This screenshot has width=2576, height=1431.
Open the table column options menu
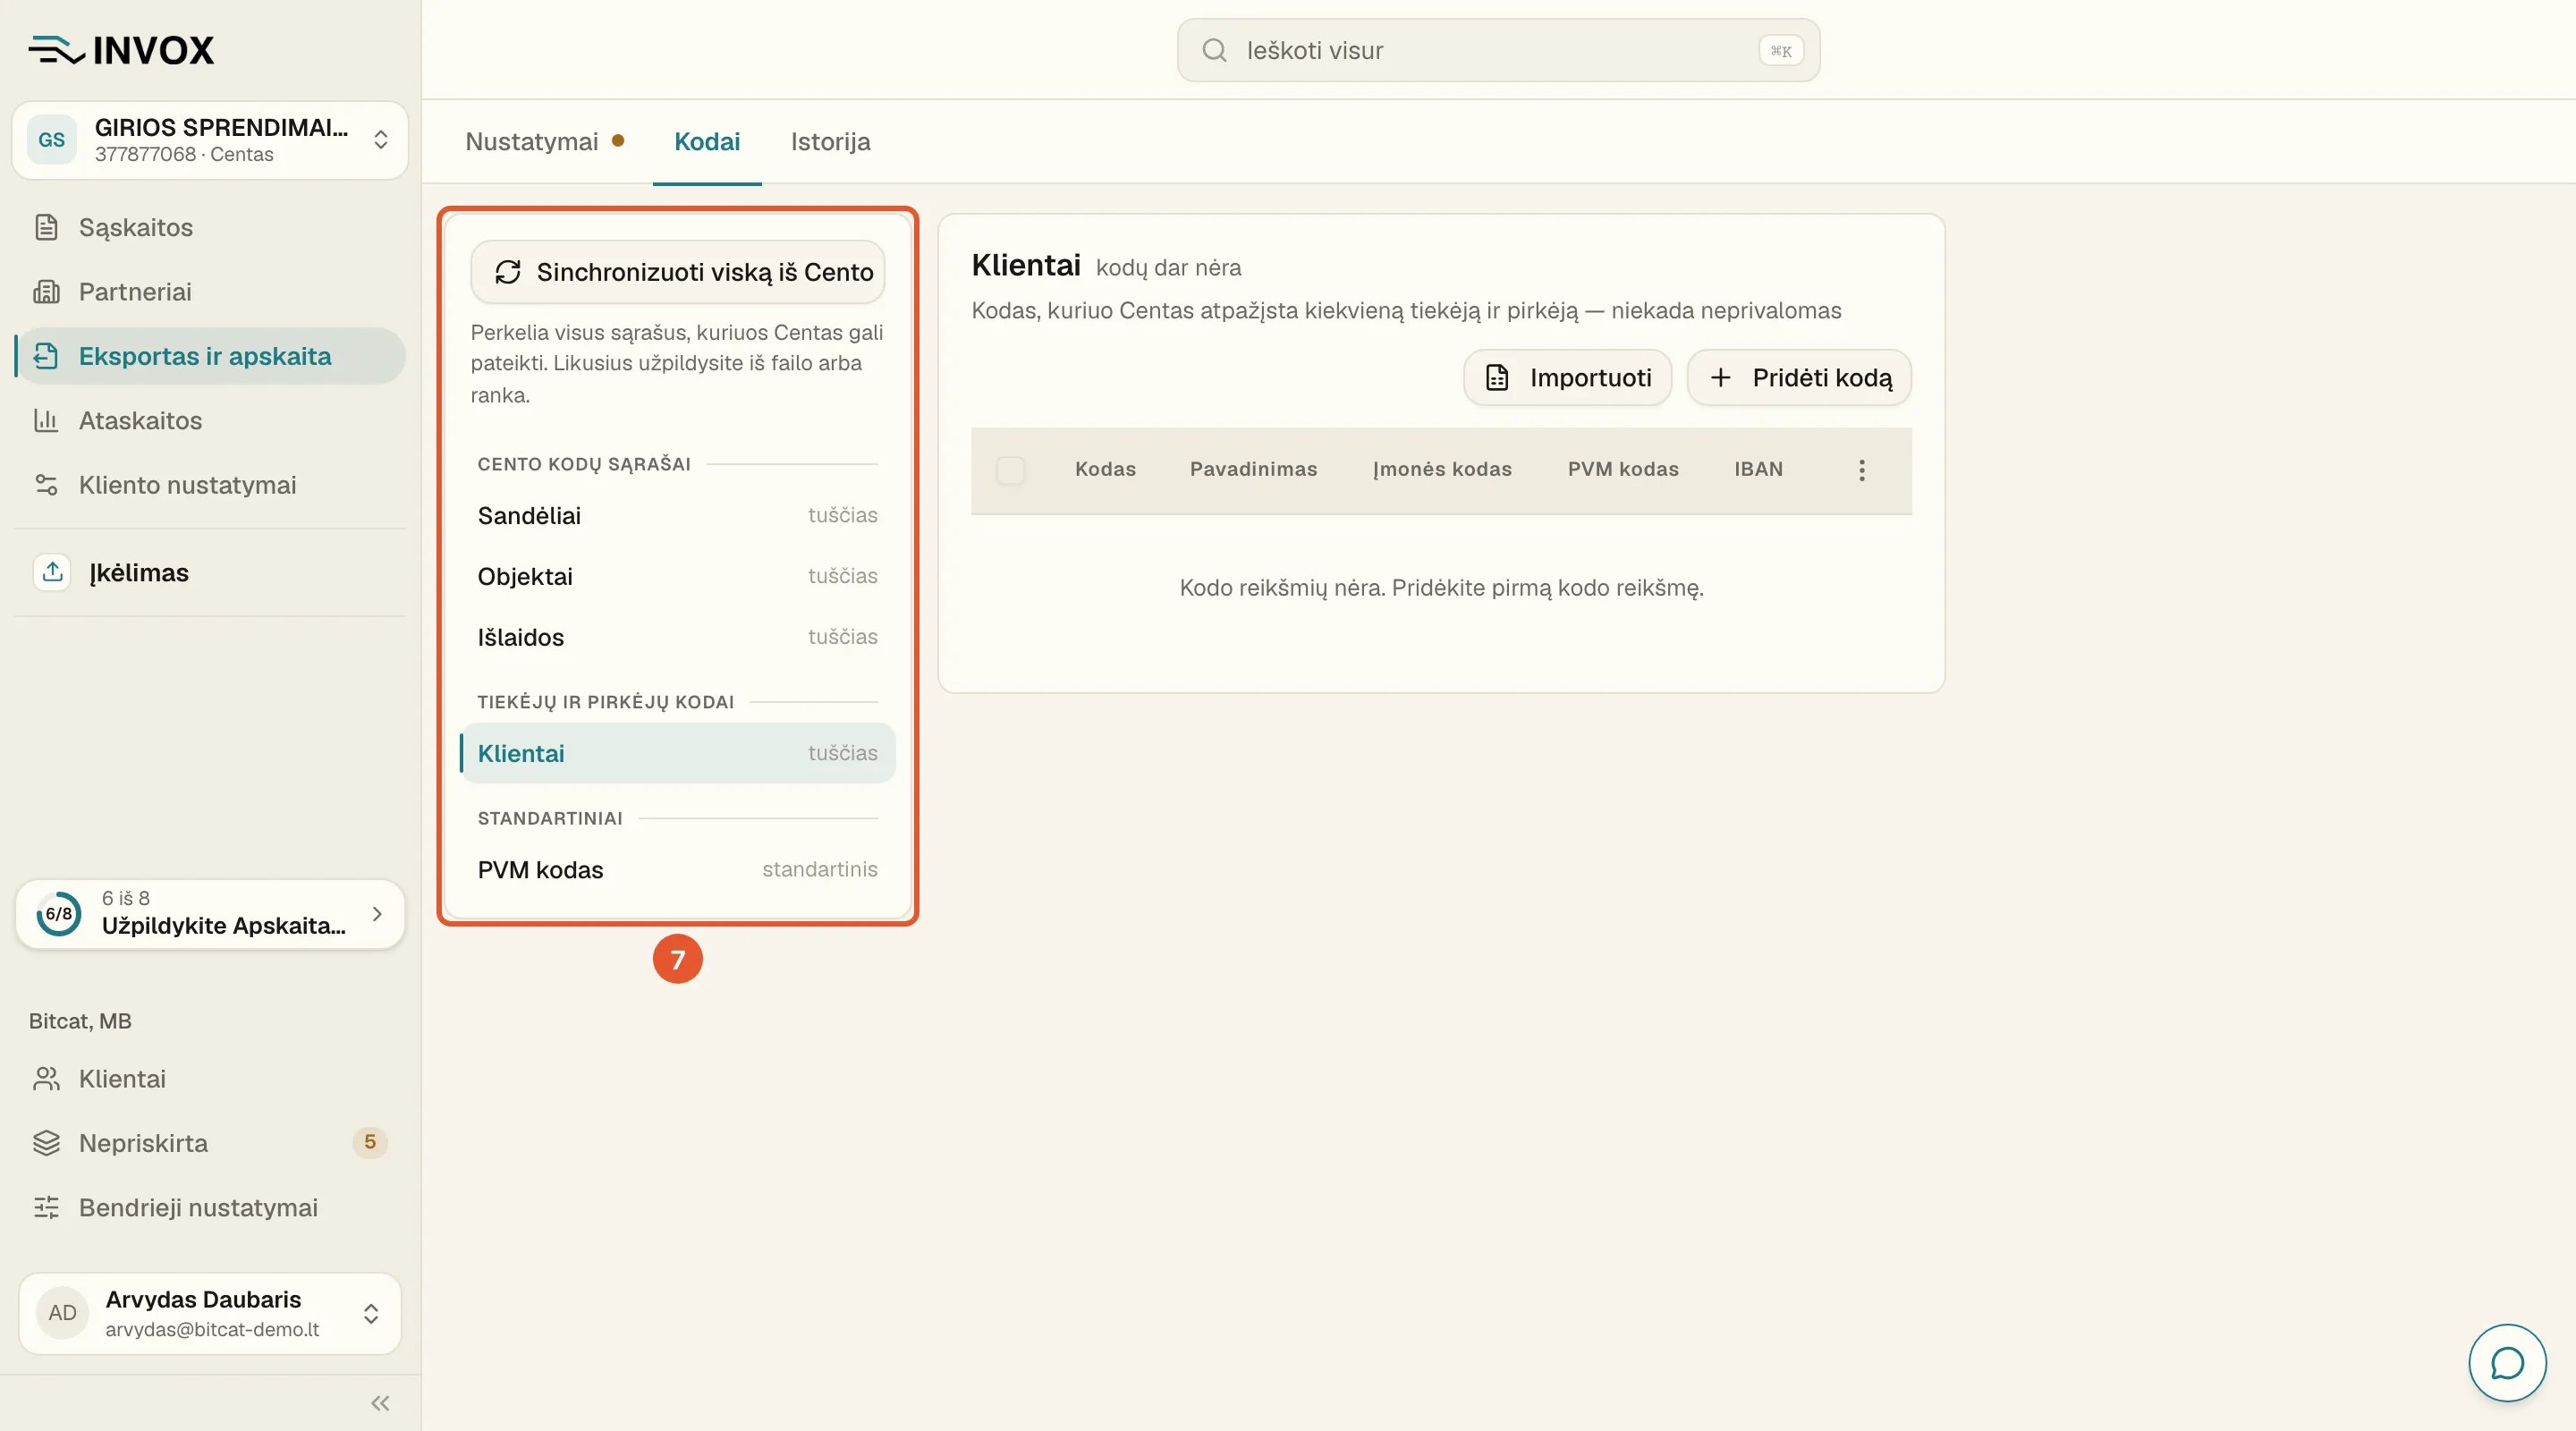point(1861,470)
